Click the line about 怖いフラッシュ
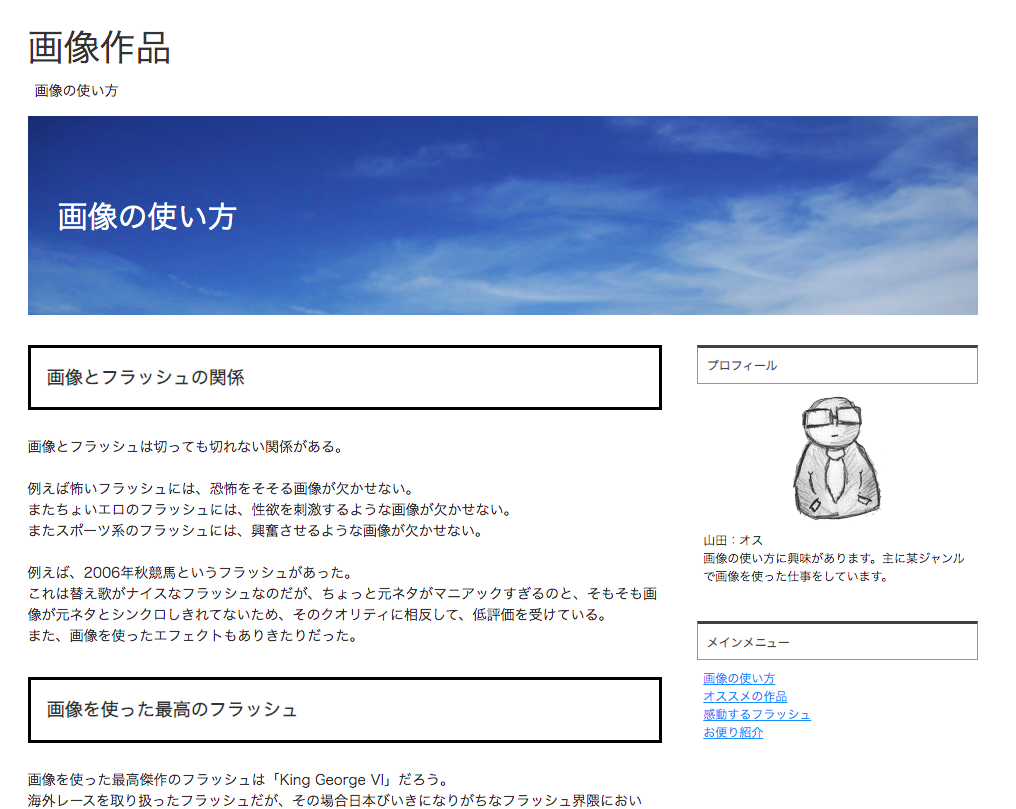 tap(221, 489)
